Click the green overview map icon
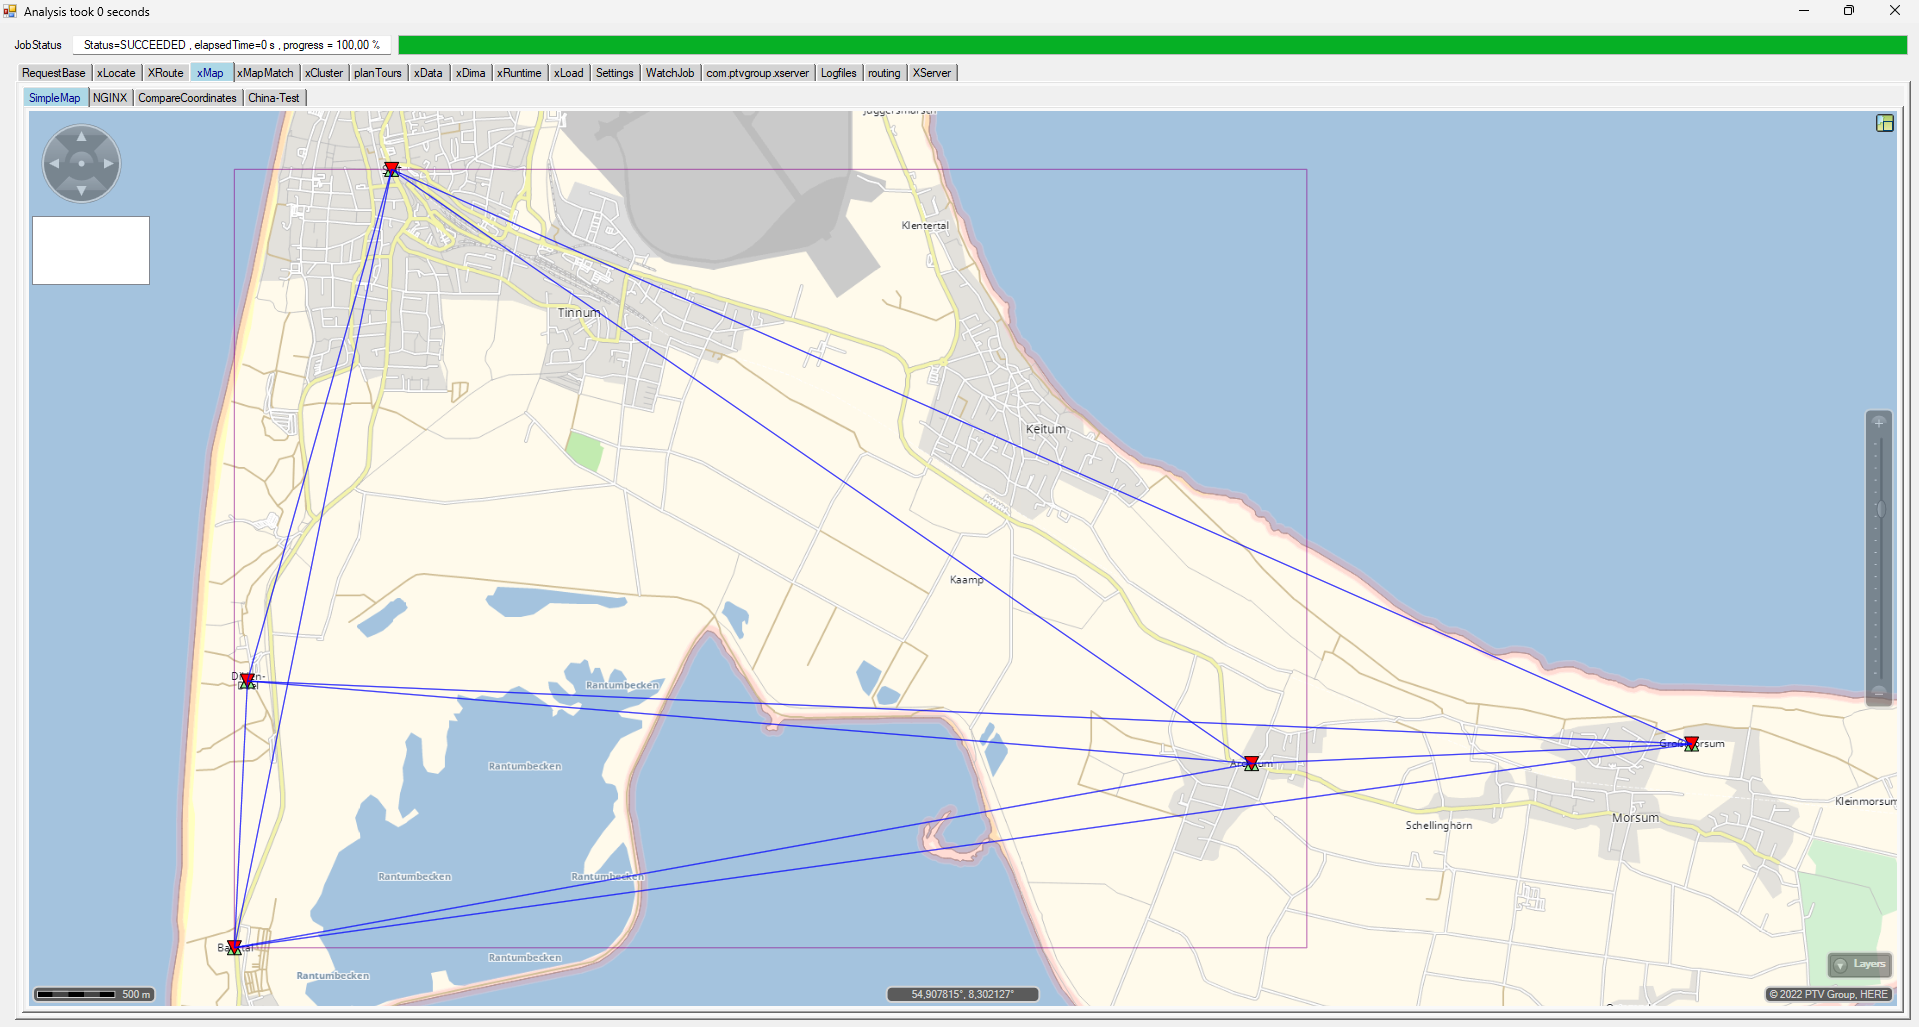 click(1885, 123)
